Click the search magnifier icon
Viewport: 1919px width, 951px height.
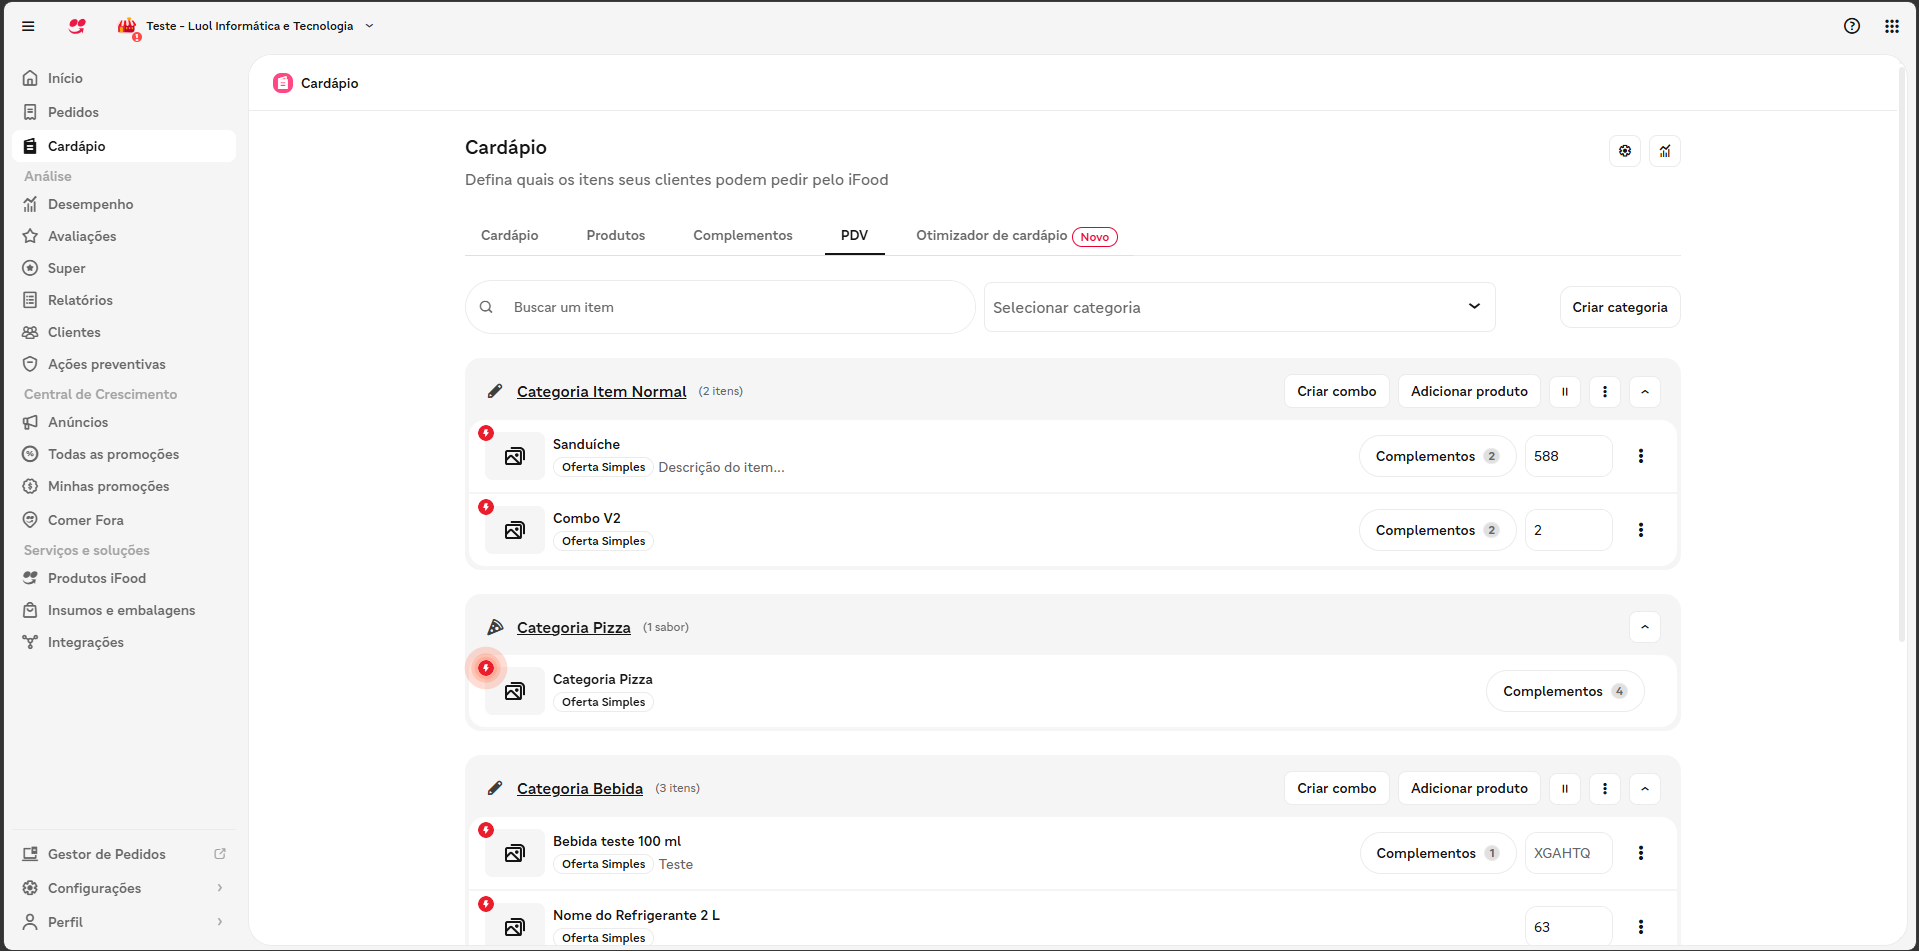point(486,307)
